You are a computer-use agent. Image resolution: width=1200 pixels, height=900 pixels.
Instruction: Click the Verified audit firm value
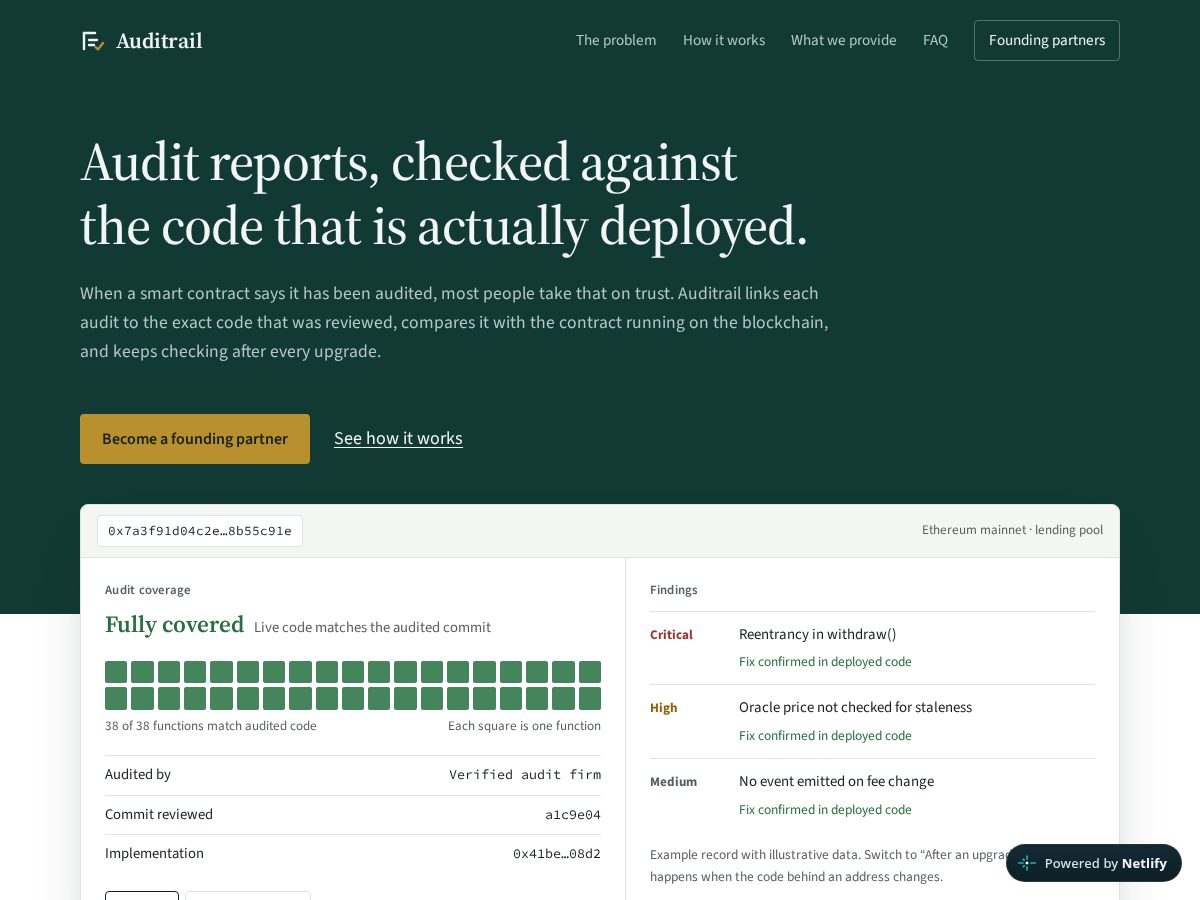click(525, 774)
